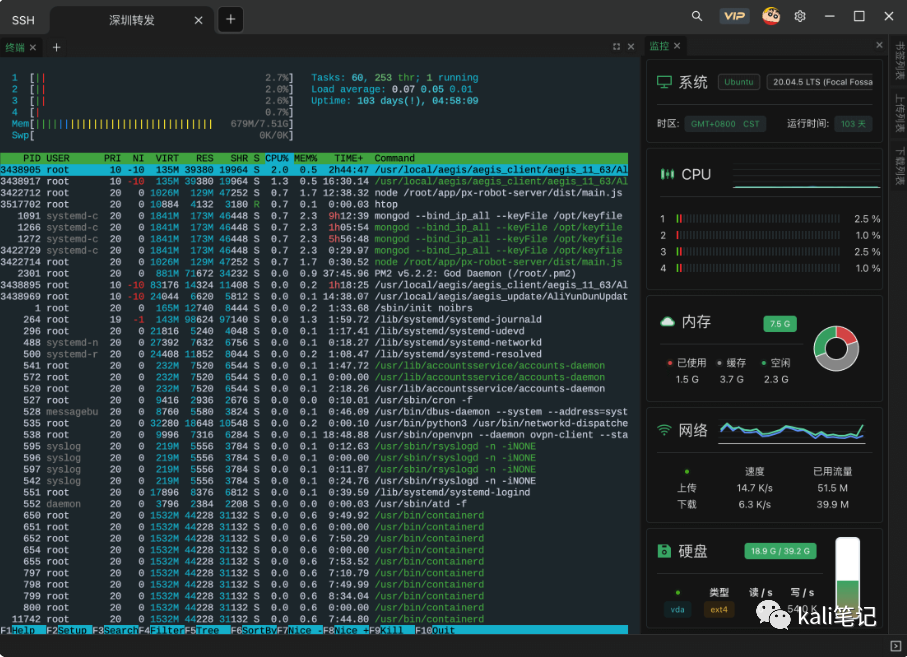Close the 深圳转发 session tab
Screen dimensions: 907x657
point(198,20)
